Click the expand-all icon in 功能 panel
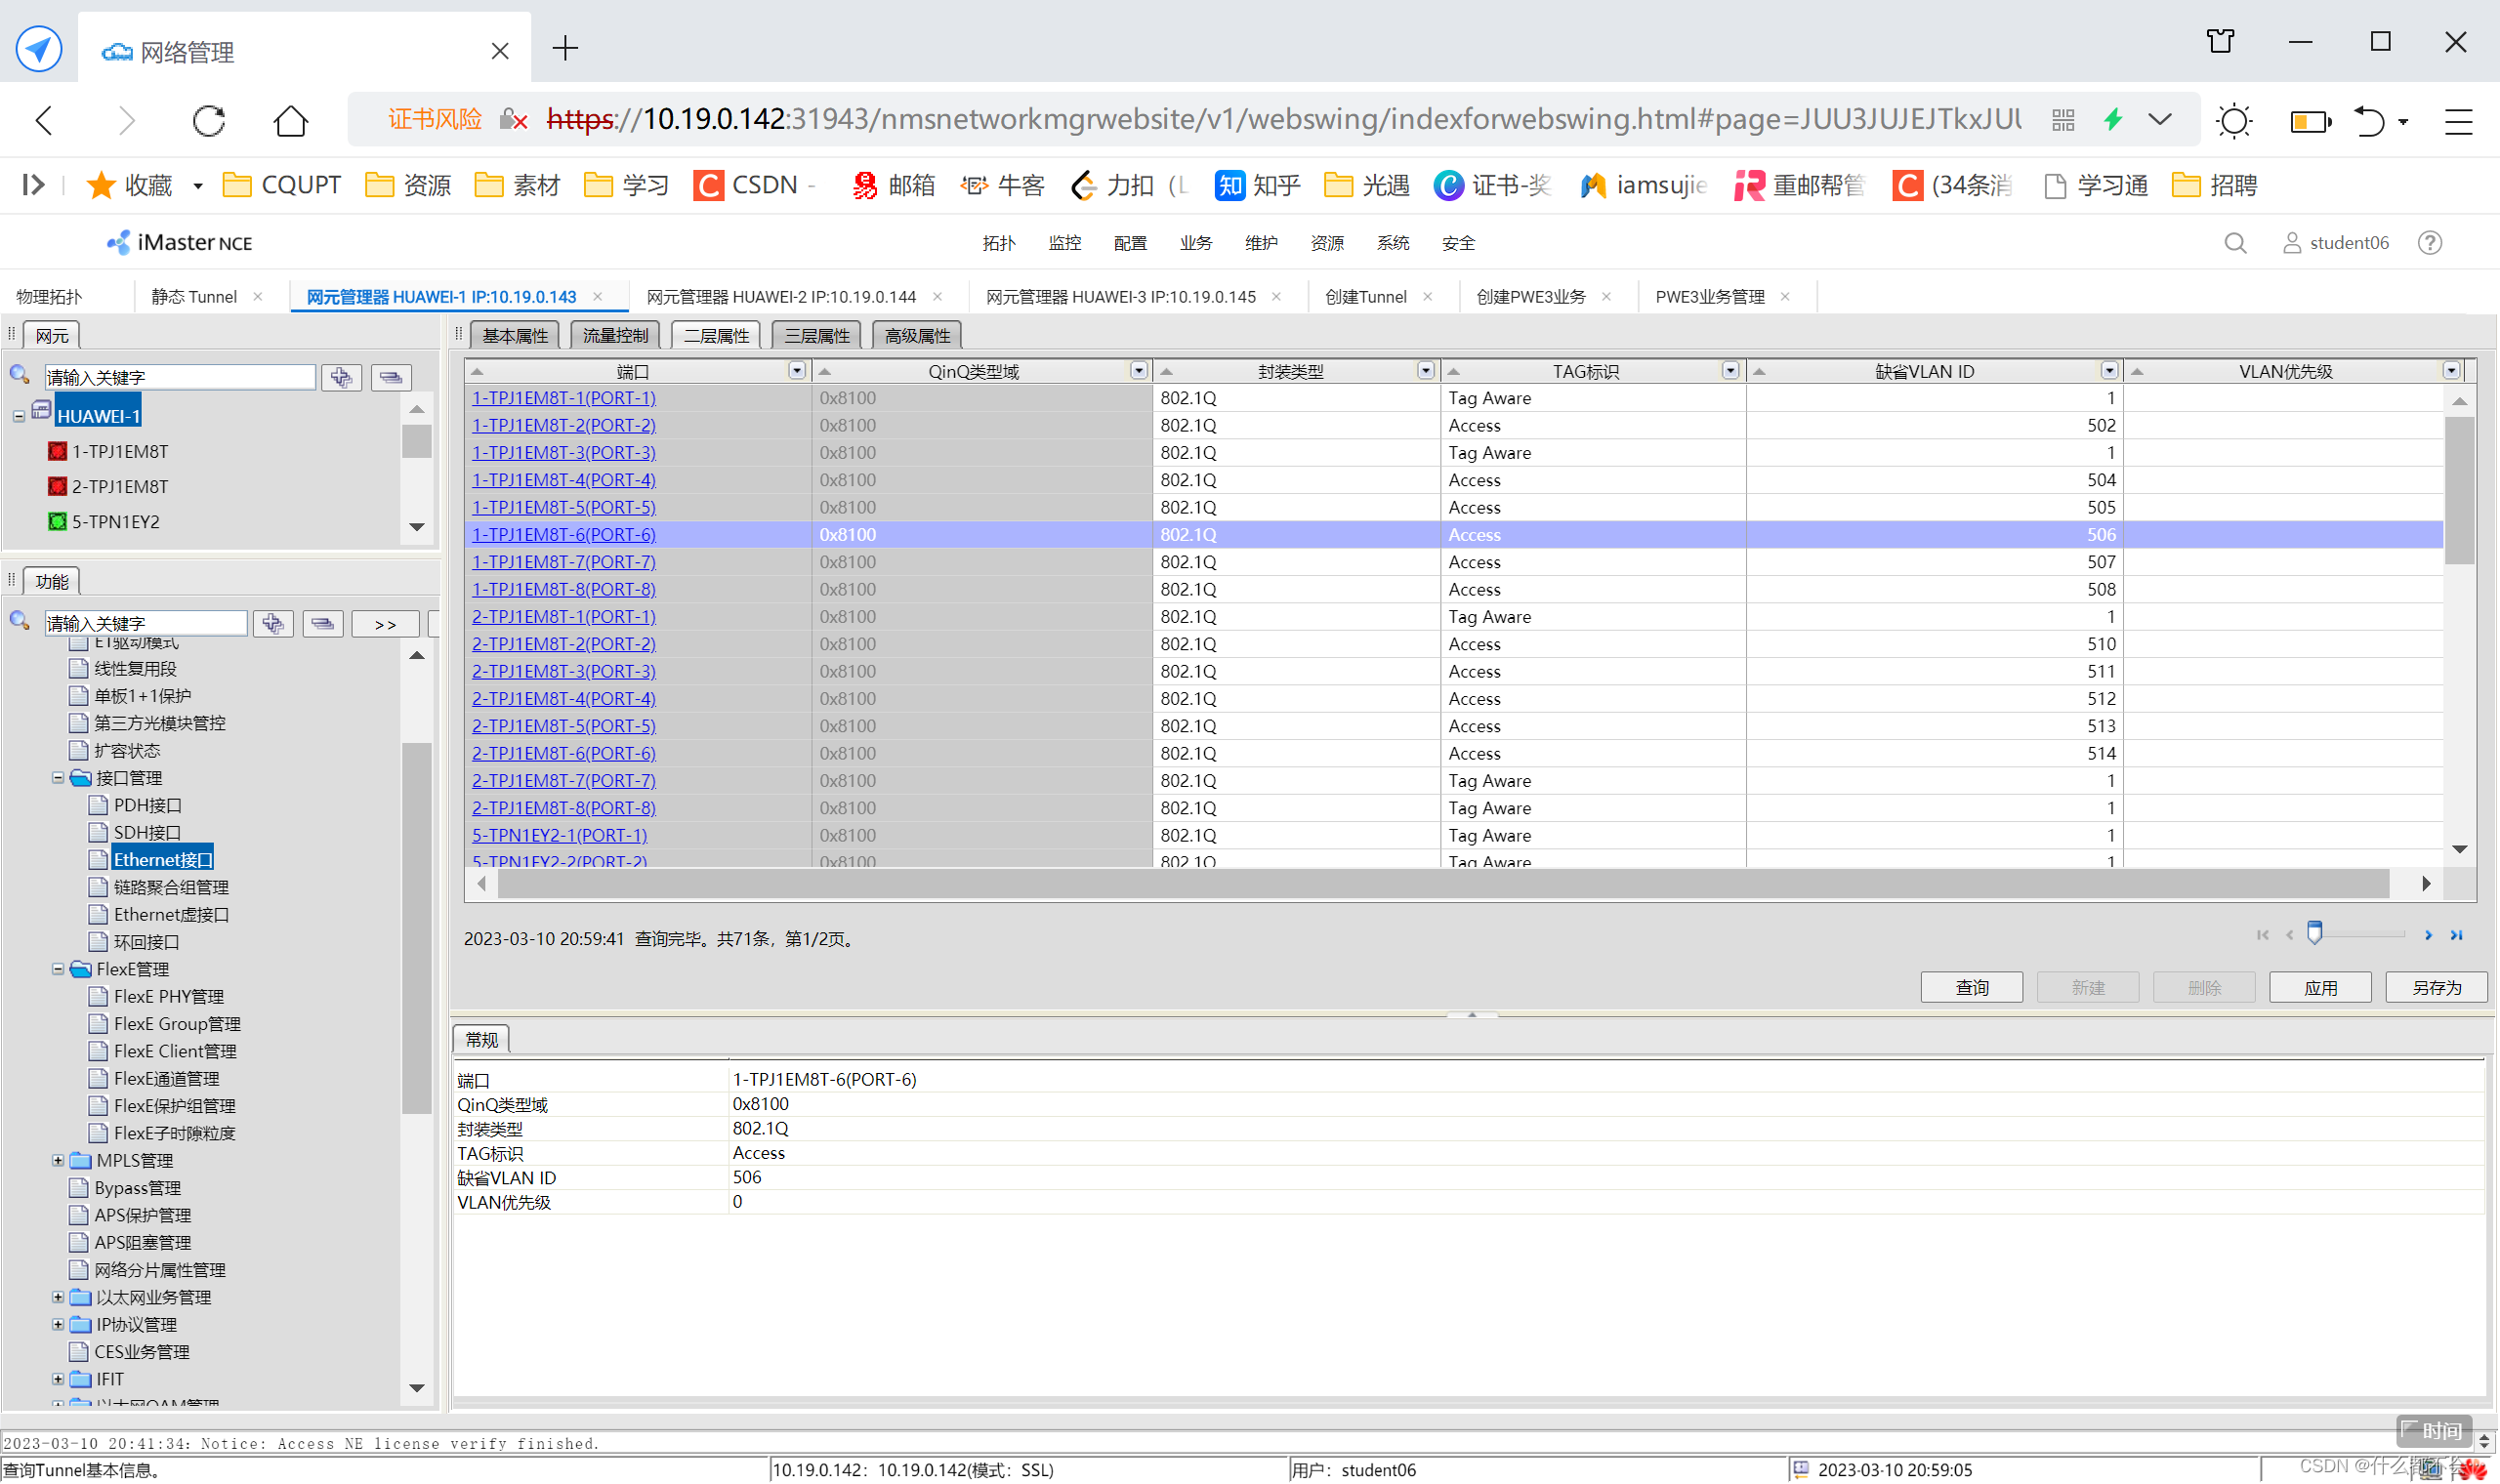Image resolution: width=2500 pixels, height=1484 pixels. [273, 624]
